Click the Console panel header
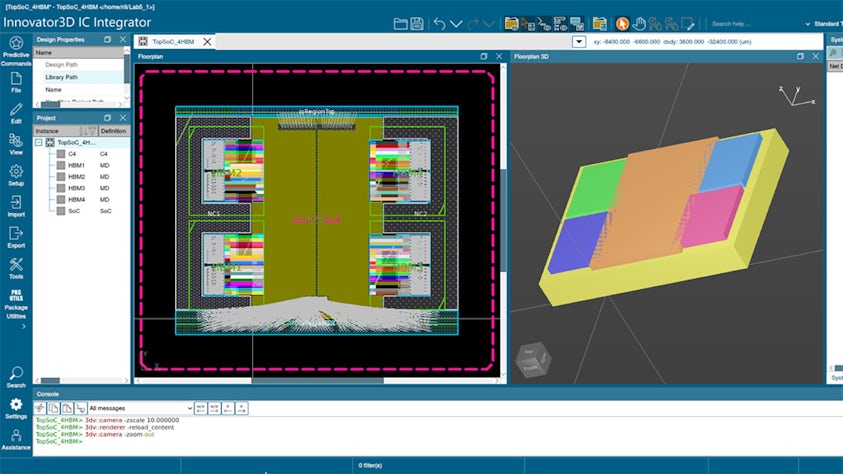The image size is (843, 474). (x=48, y=394)
